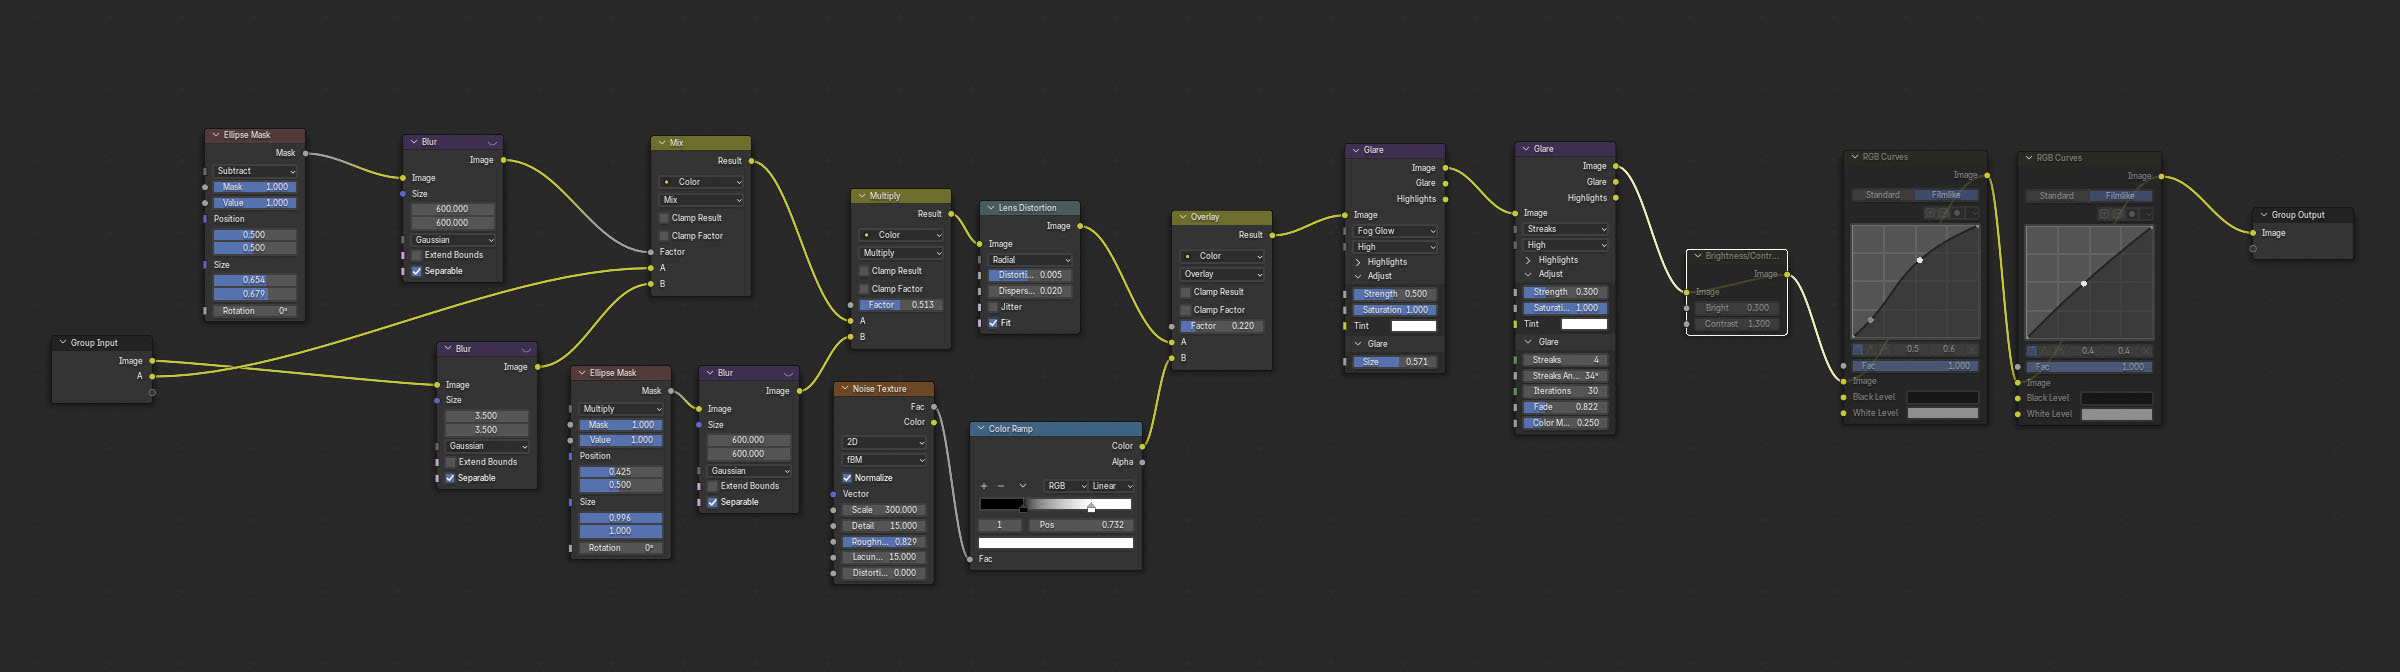The width and height of the screenshot is (2400, 672).
Task: Click preview icon in Blur node connected to Group Input
Action: pos(526,350)
